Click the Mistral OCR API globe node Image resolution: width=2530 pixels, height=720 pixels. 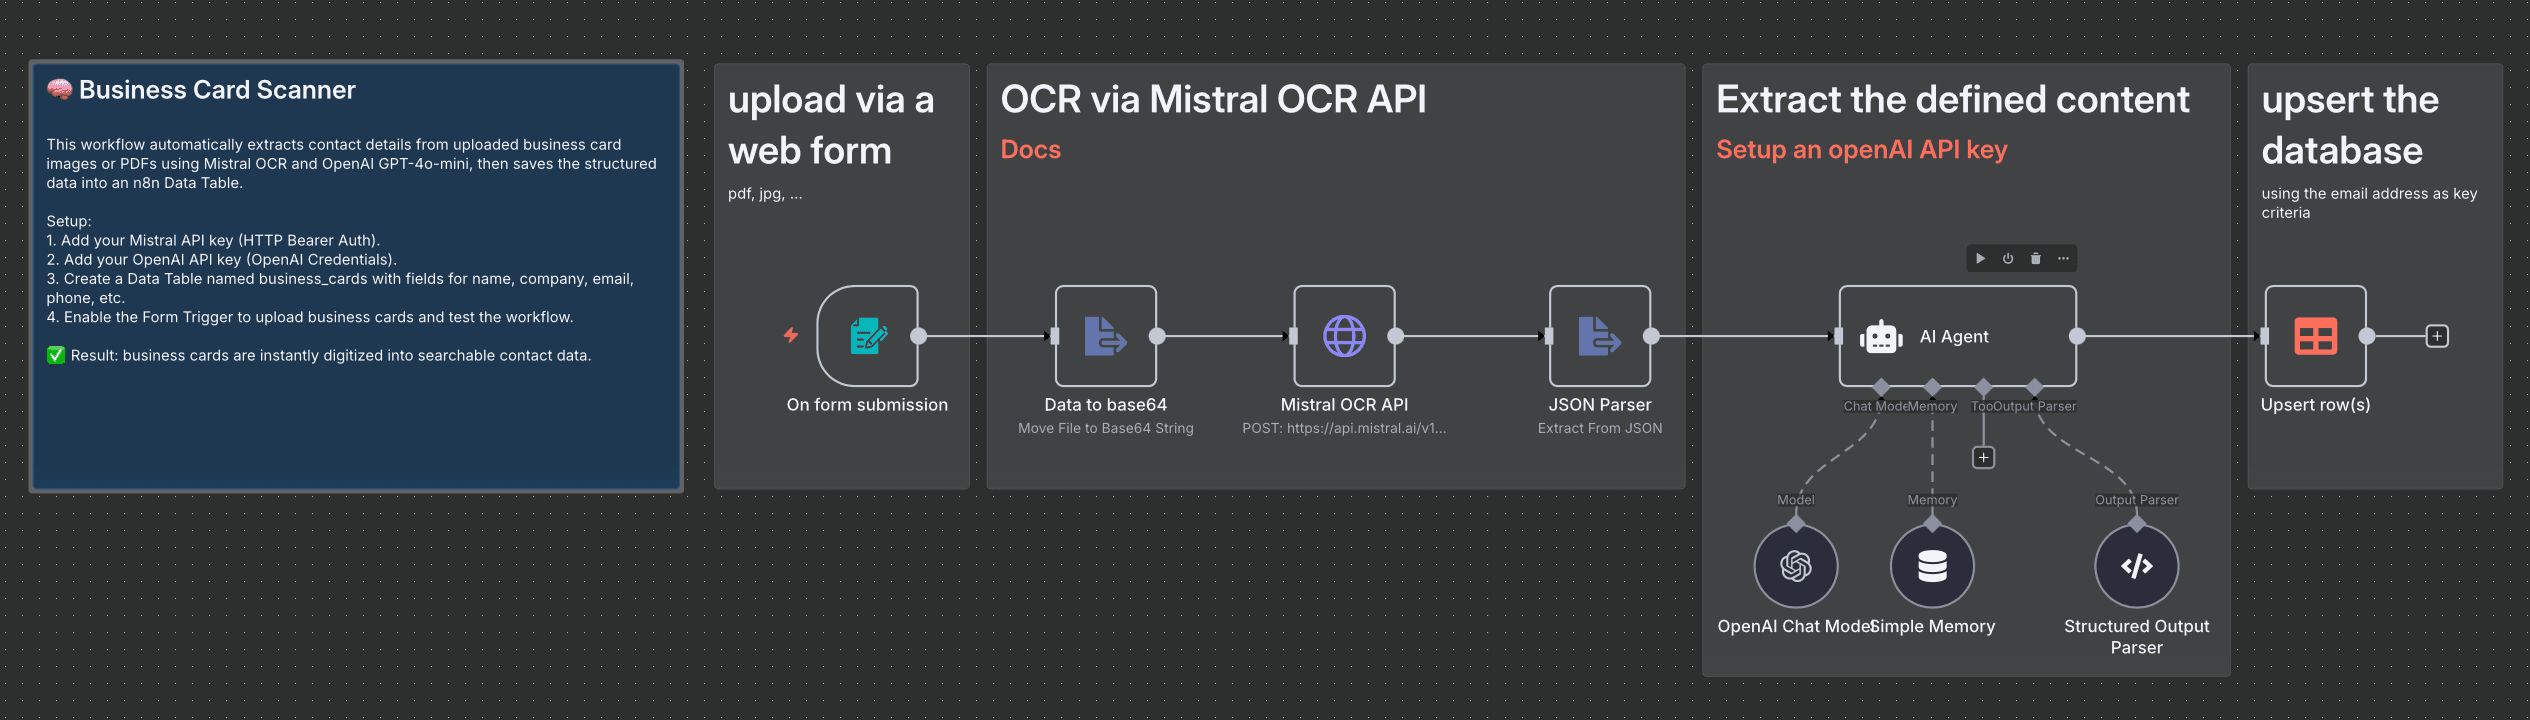1344,336
